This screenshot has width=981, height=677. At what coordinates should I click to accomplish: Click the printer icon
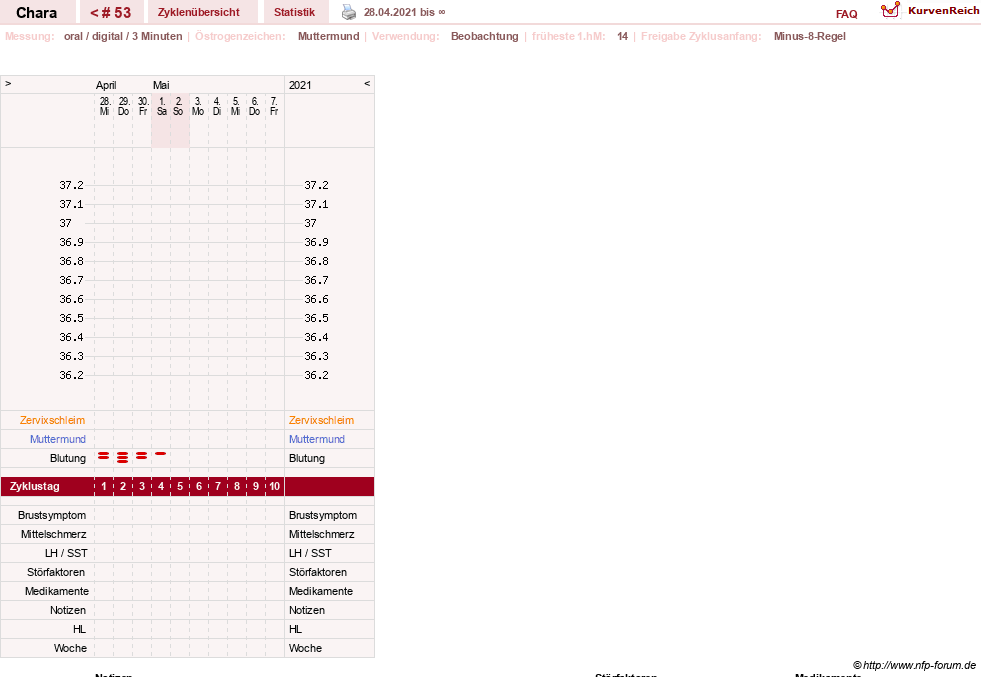click(348, 12)
